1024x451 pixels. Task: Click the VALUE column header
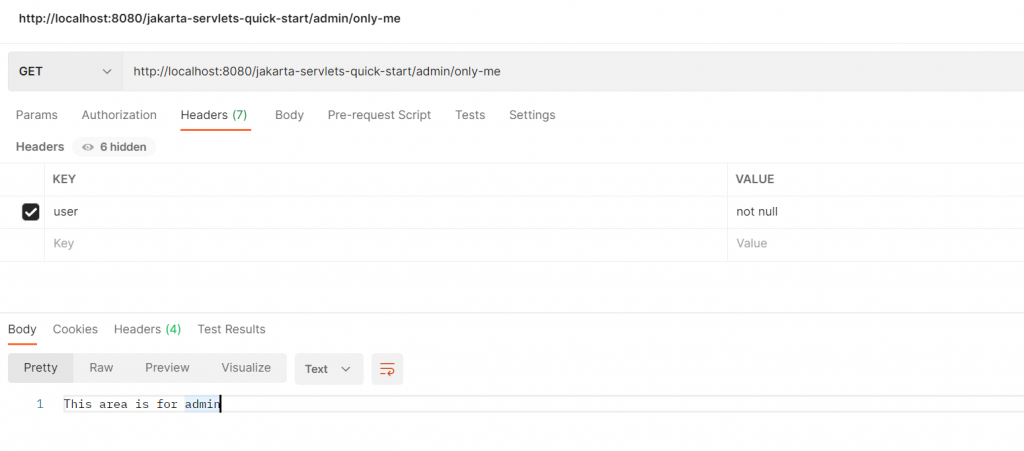click(755, 179)
